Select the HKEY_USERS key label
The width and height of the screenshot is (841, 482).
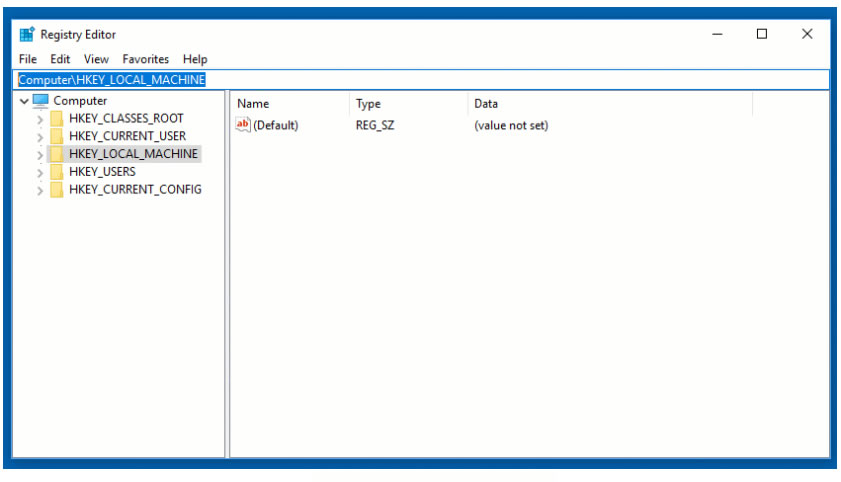(102, 172)
